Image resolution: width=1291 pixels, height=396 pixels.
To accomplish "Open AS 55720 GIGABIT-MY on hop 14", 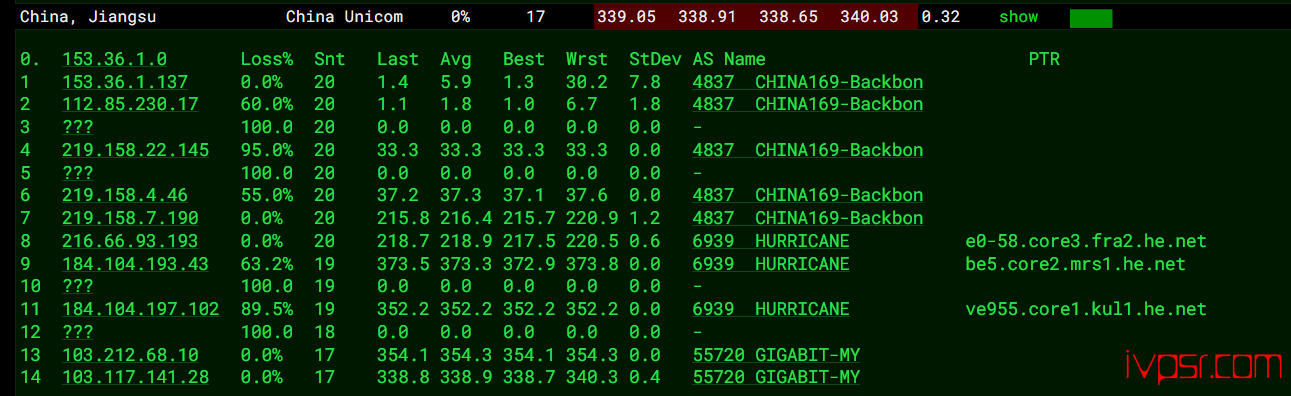I will [776, 377].
